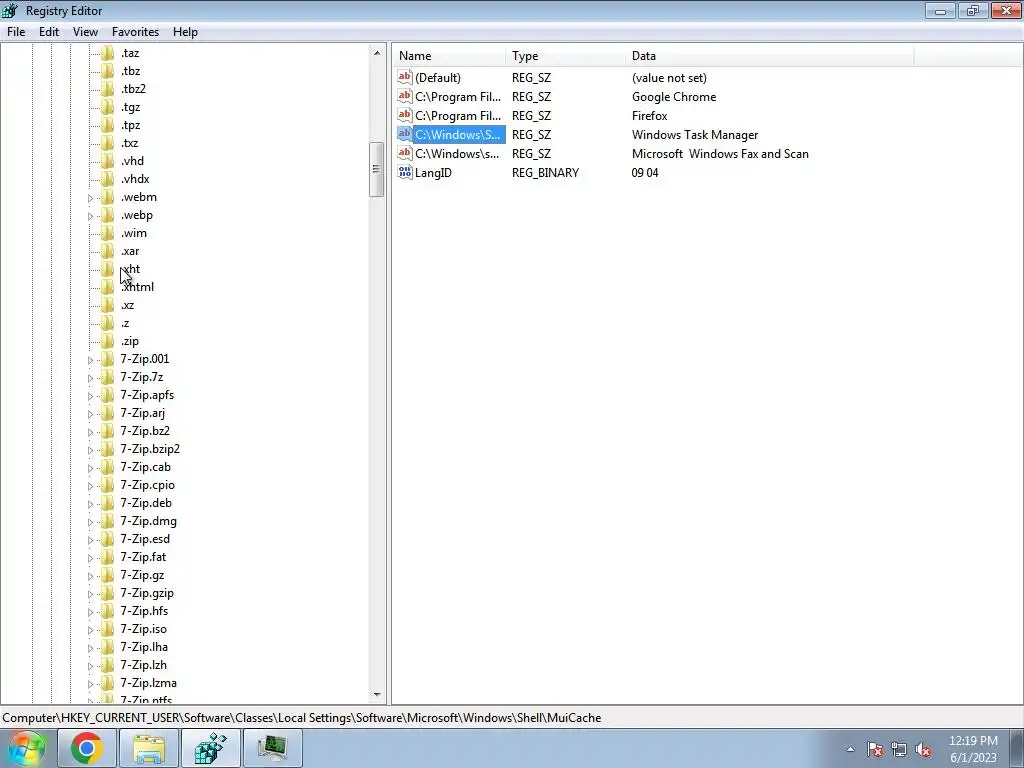Select the .xz key
This screenshot has width=1024, height=768.
pyautogui.click(x=127, y=305)
